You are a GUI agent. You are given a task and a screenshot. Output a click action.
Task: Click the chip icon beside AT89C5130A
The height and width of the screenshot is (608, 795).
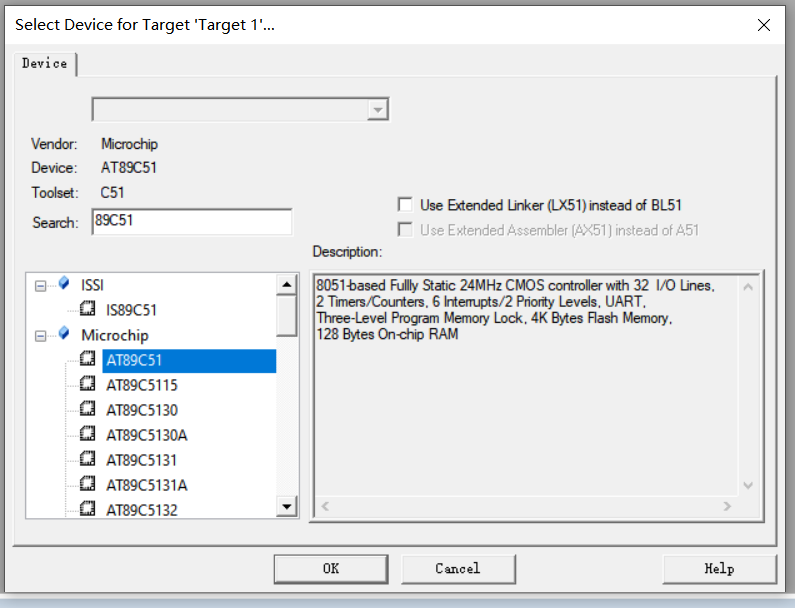pyautogui.click(x=88, y=434)
